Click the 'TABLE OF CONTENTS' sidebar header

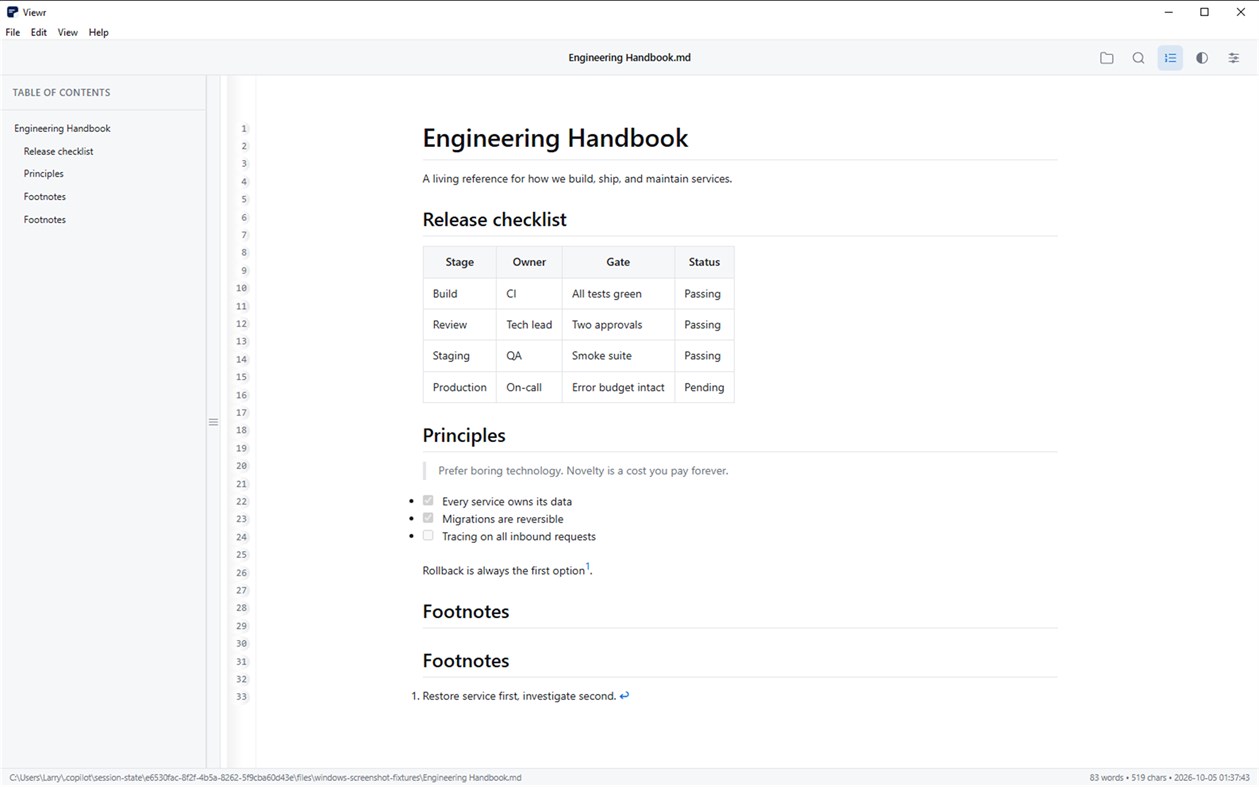pos(61,92)
